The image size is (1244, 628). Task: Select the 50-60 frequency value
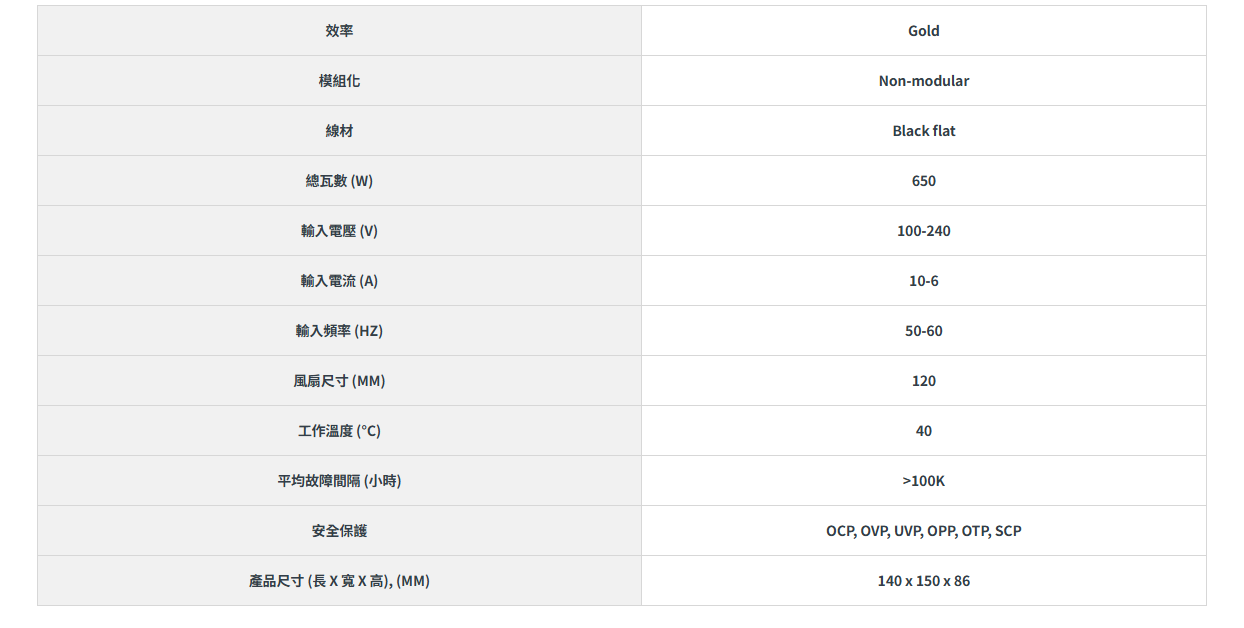923,331
